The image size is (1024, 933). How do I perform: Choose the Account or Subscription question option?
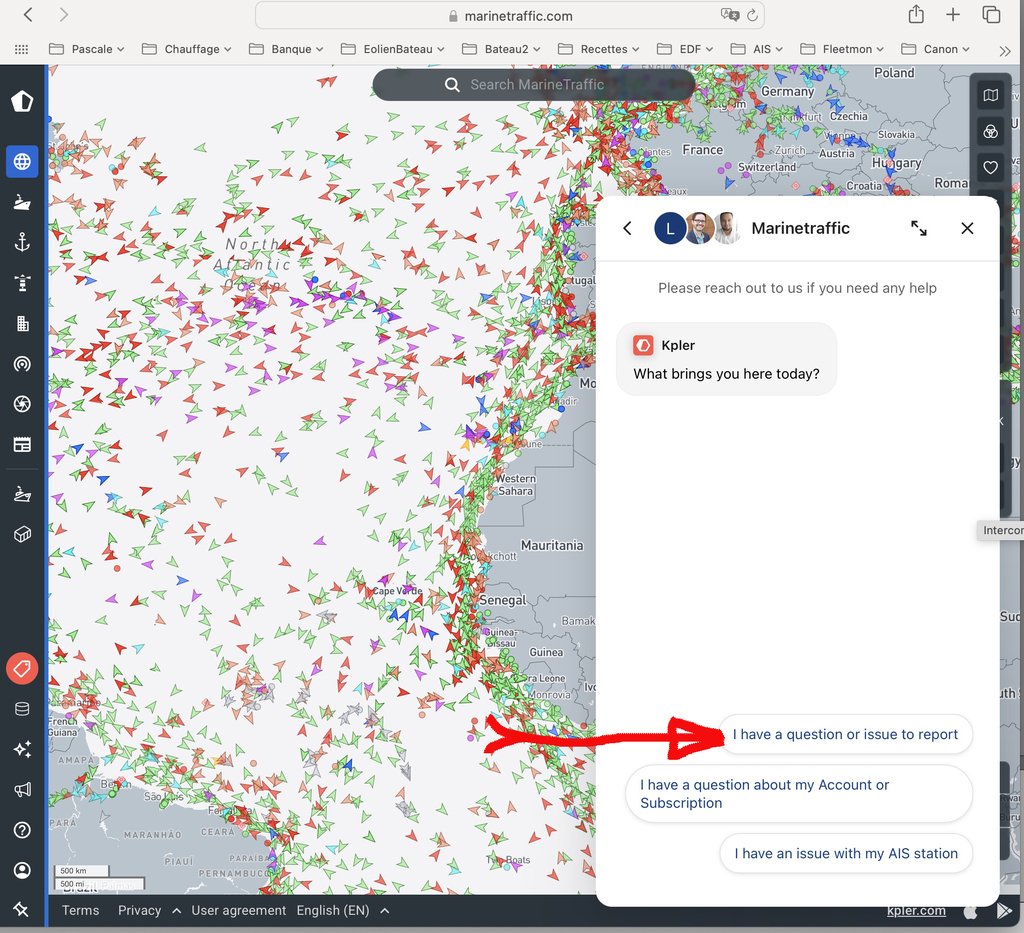click(799, 794)
